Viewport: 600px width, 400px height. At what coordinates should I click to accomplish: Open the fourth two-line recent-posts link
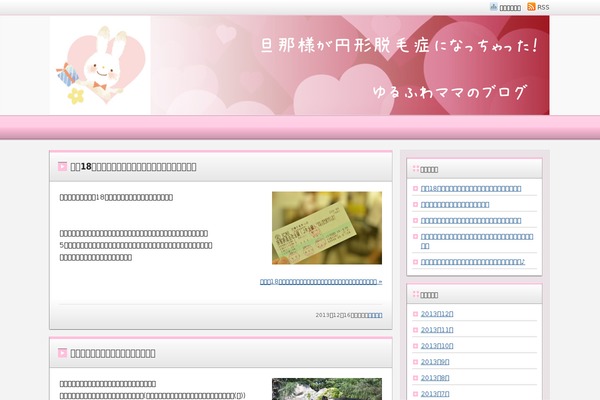pos(477,241)
